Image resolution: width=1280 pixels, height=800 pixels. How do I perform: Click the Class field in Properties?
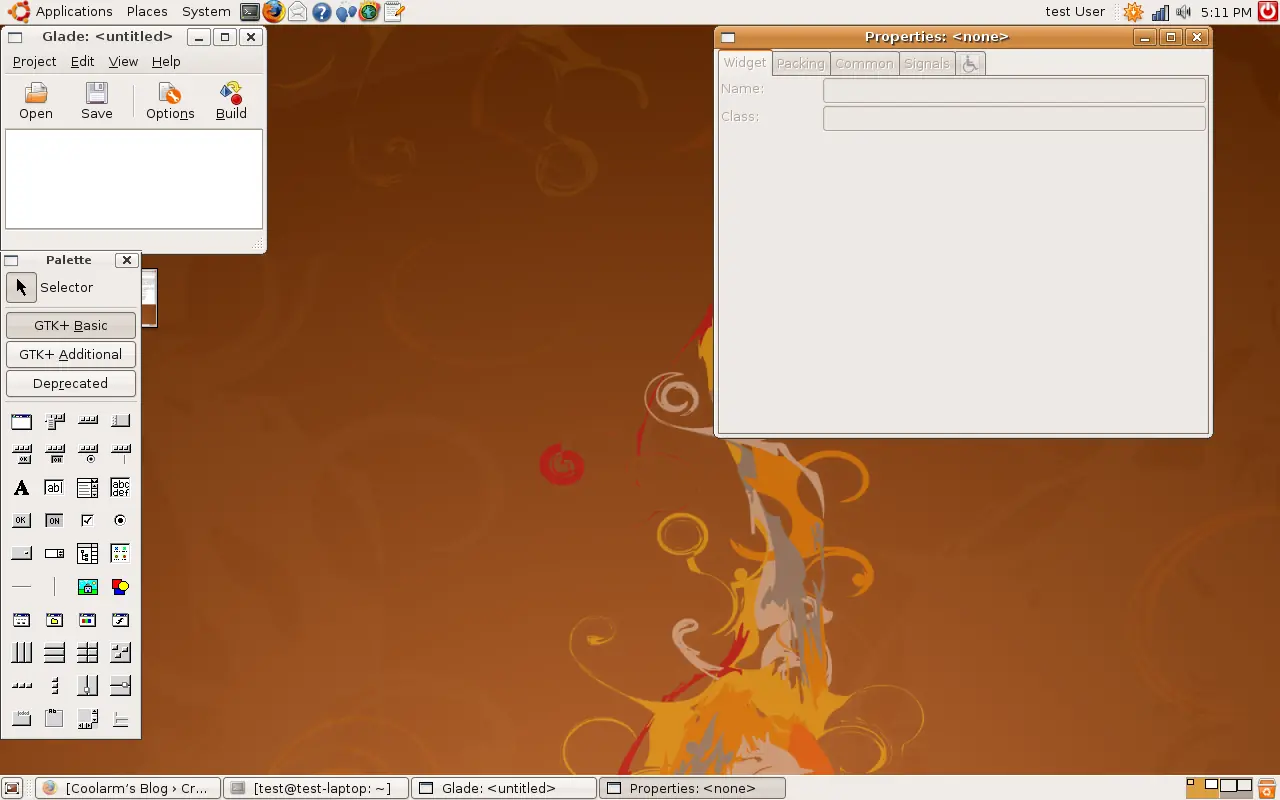1014,118
